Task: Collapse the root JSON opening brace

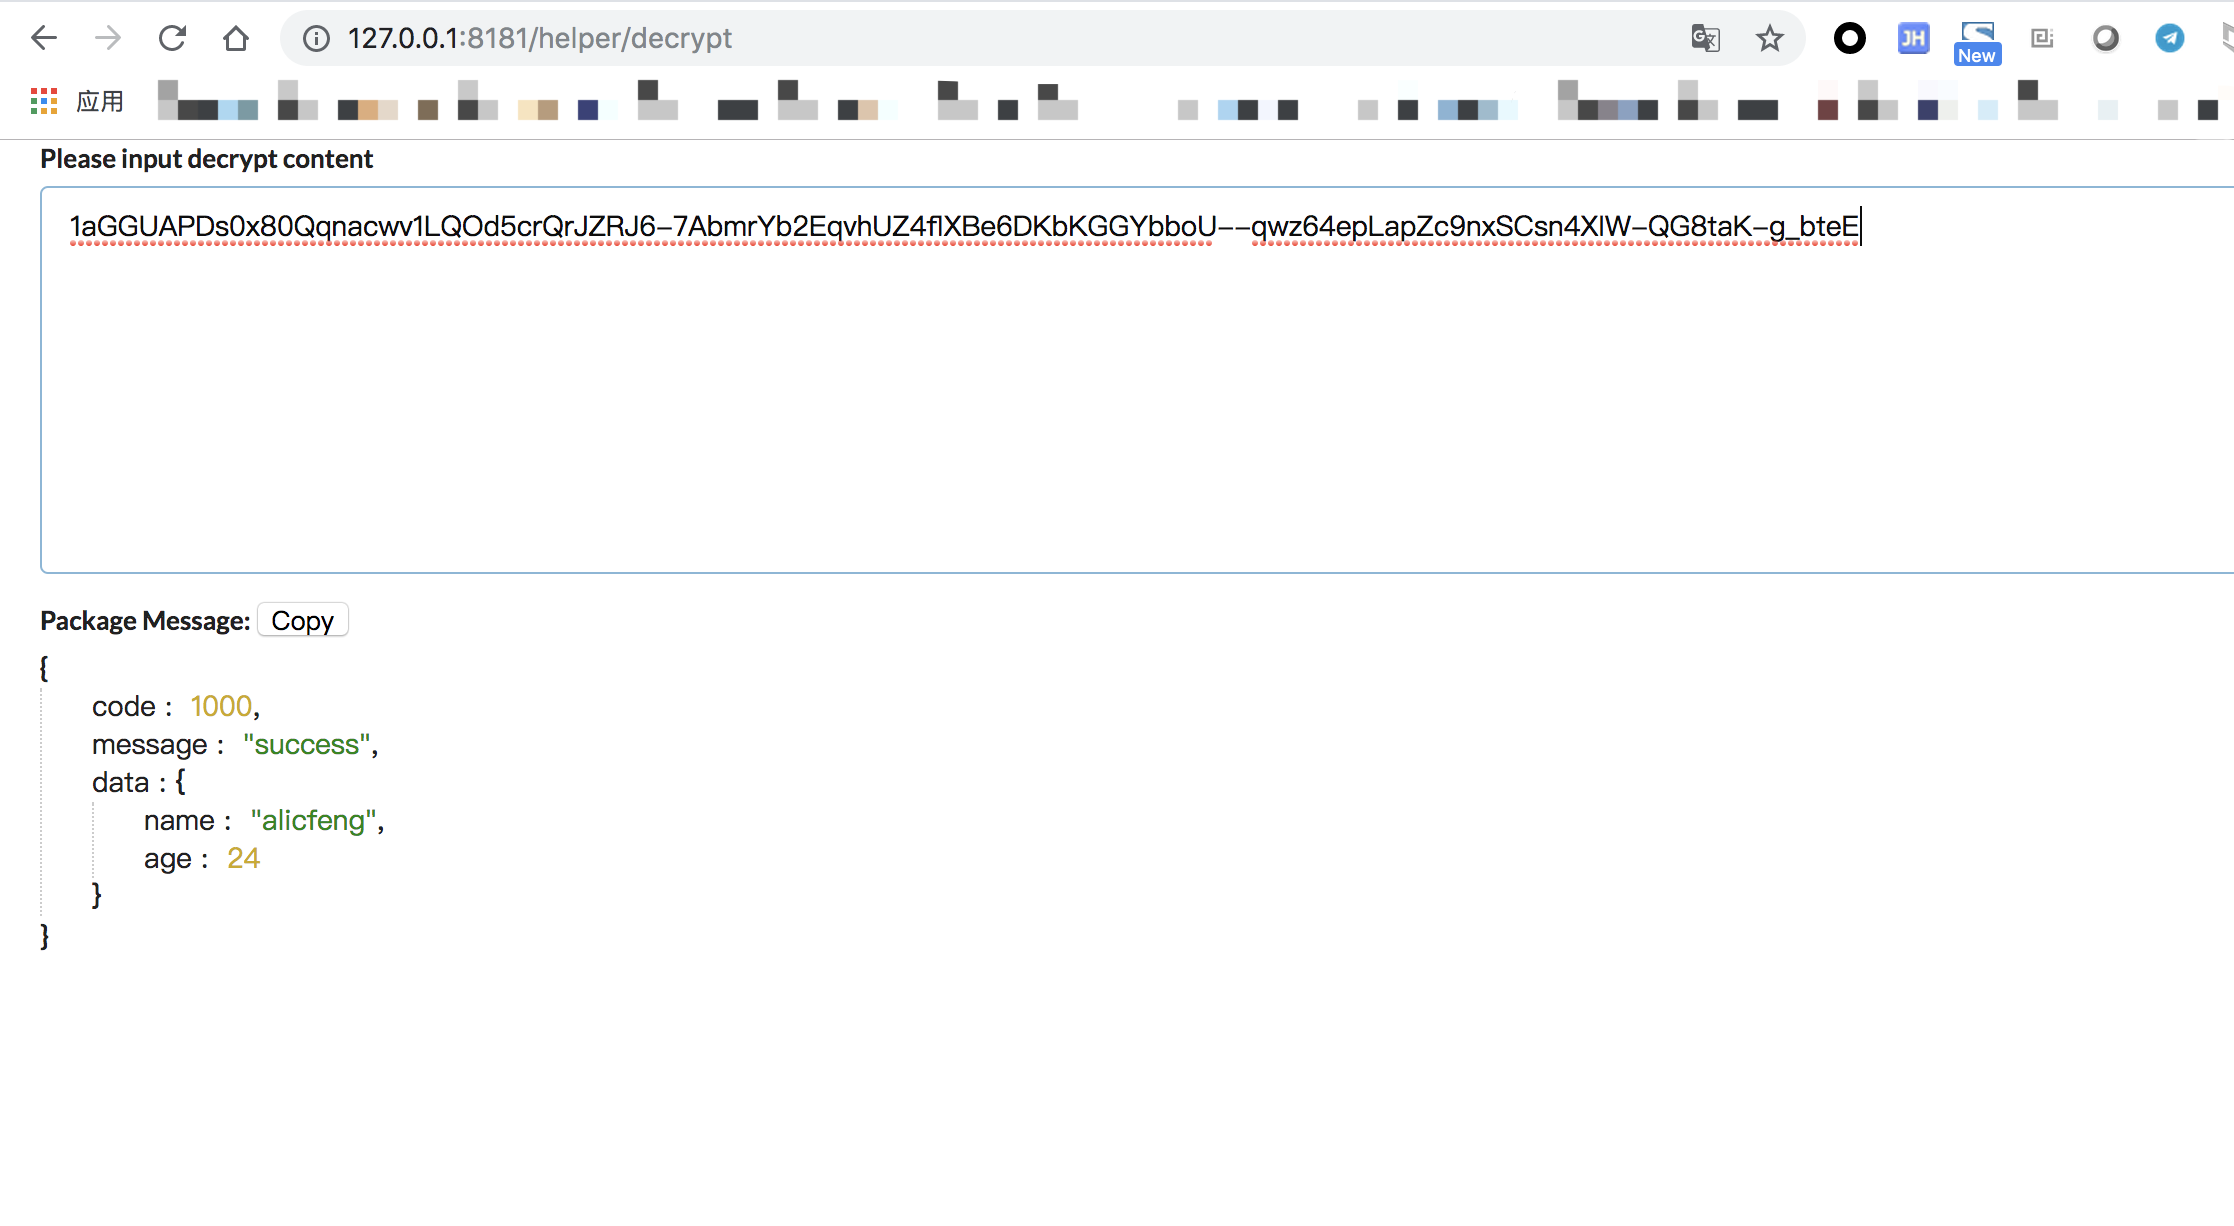Action: click(44, 667)
